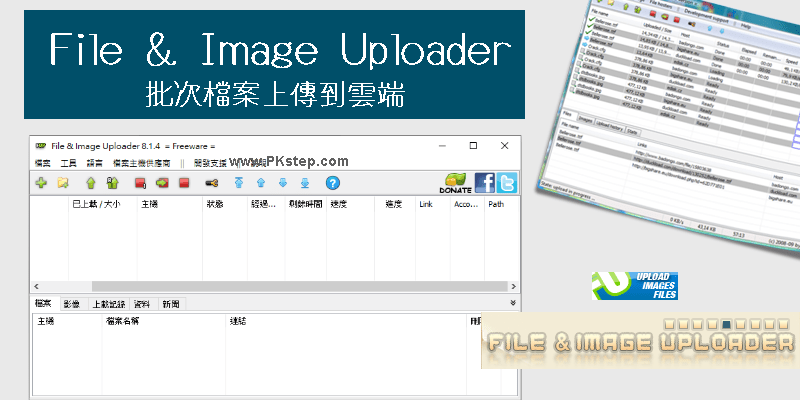
Task: Click the 速度 column header
Action: click(x=351, y=204)
